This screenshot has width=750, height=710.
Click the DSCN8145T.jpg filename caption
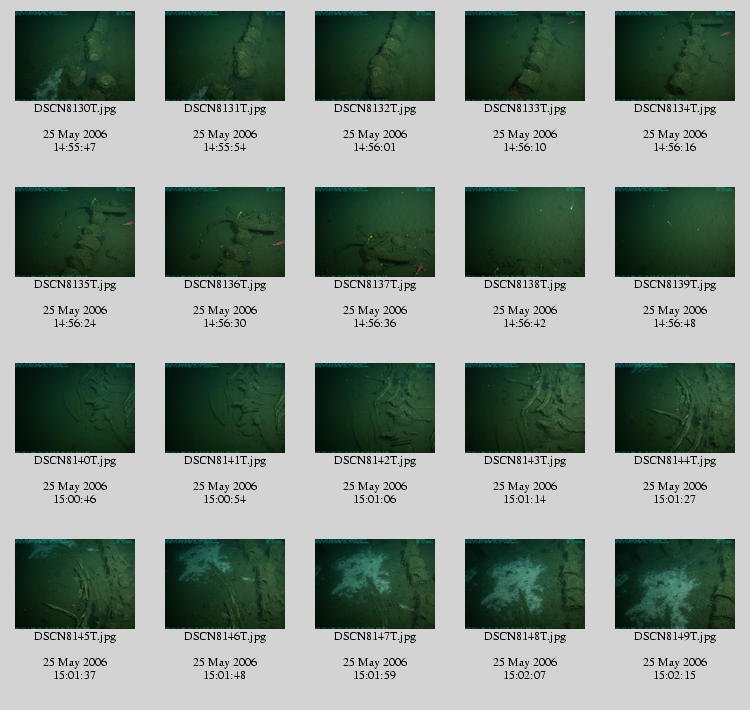click(x=75, y=637)
